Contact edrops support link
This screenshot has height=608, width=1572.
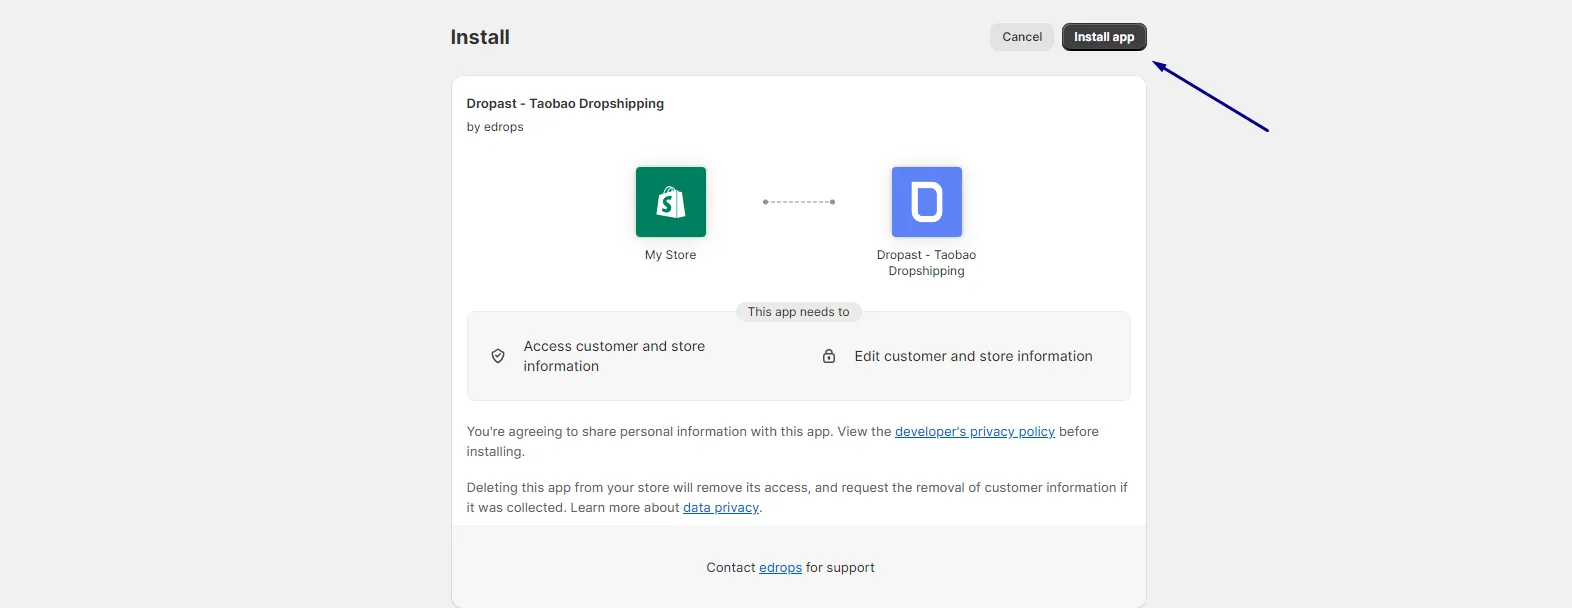point(780,568)
